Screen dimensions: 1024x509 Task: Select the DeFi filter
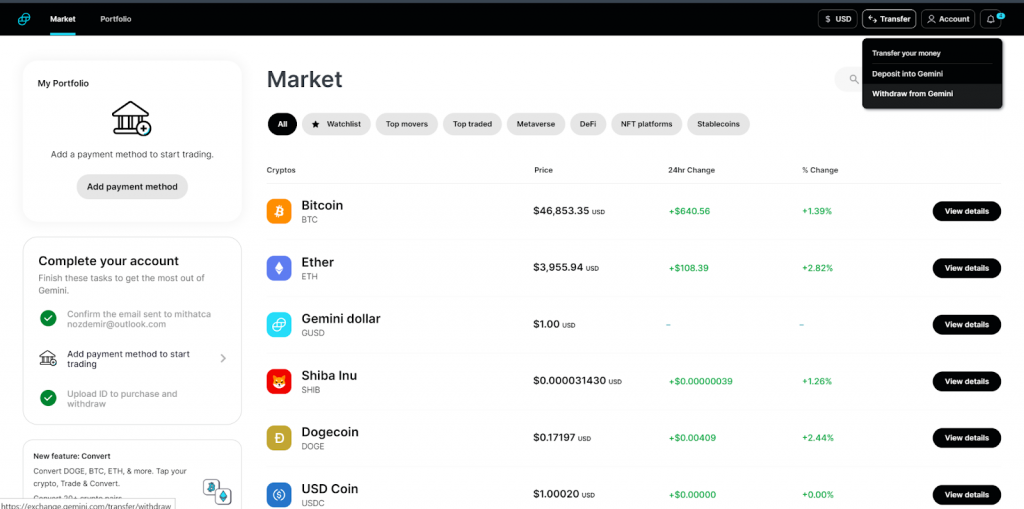pyautogui.click(x=588, y=123)
